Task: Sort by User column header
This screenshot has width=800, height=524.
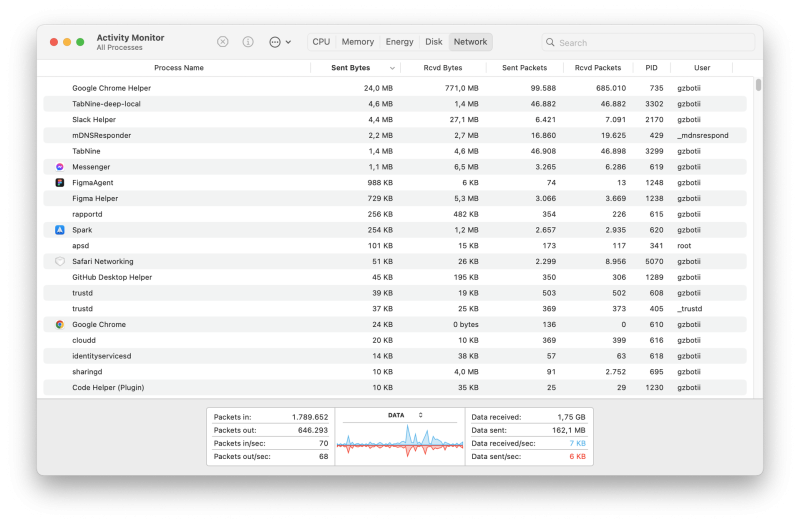Action: [x=702, y=68]
